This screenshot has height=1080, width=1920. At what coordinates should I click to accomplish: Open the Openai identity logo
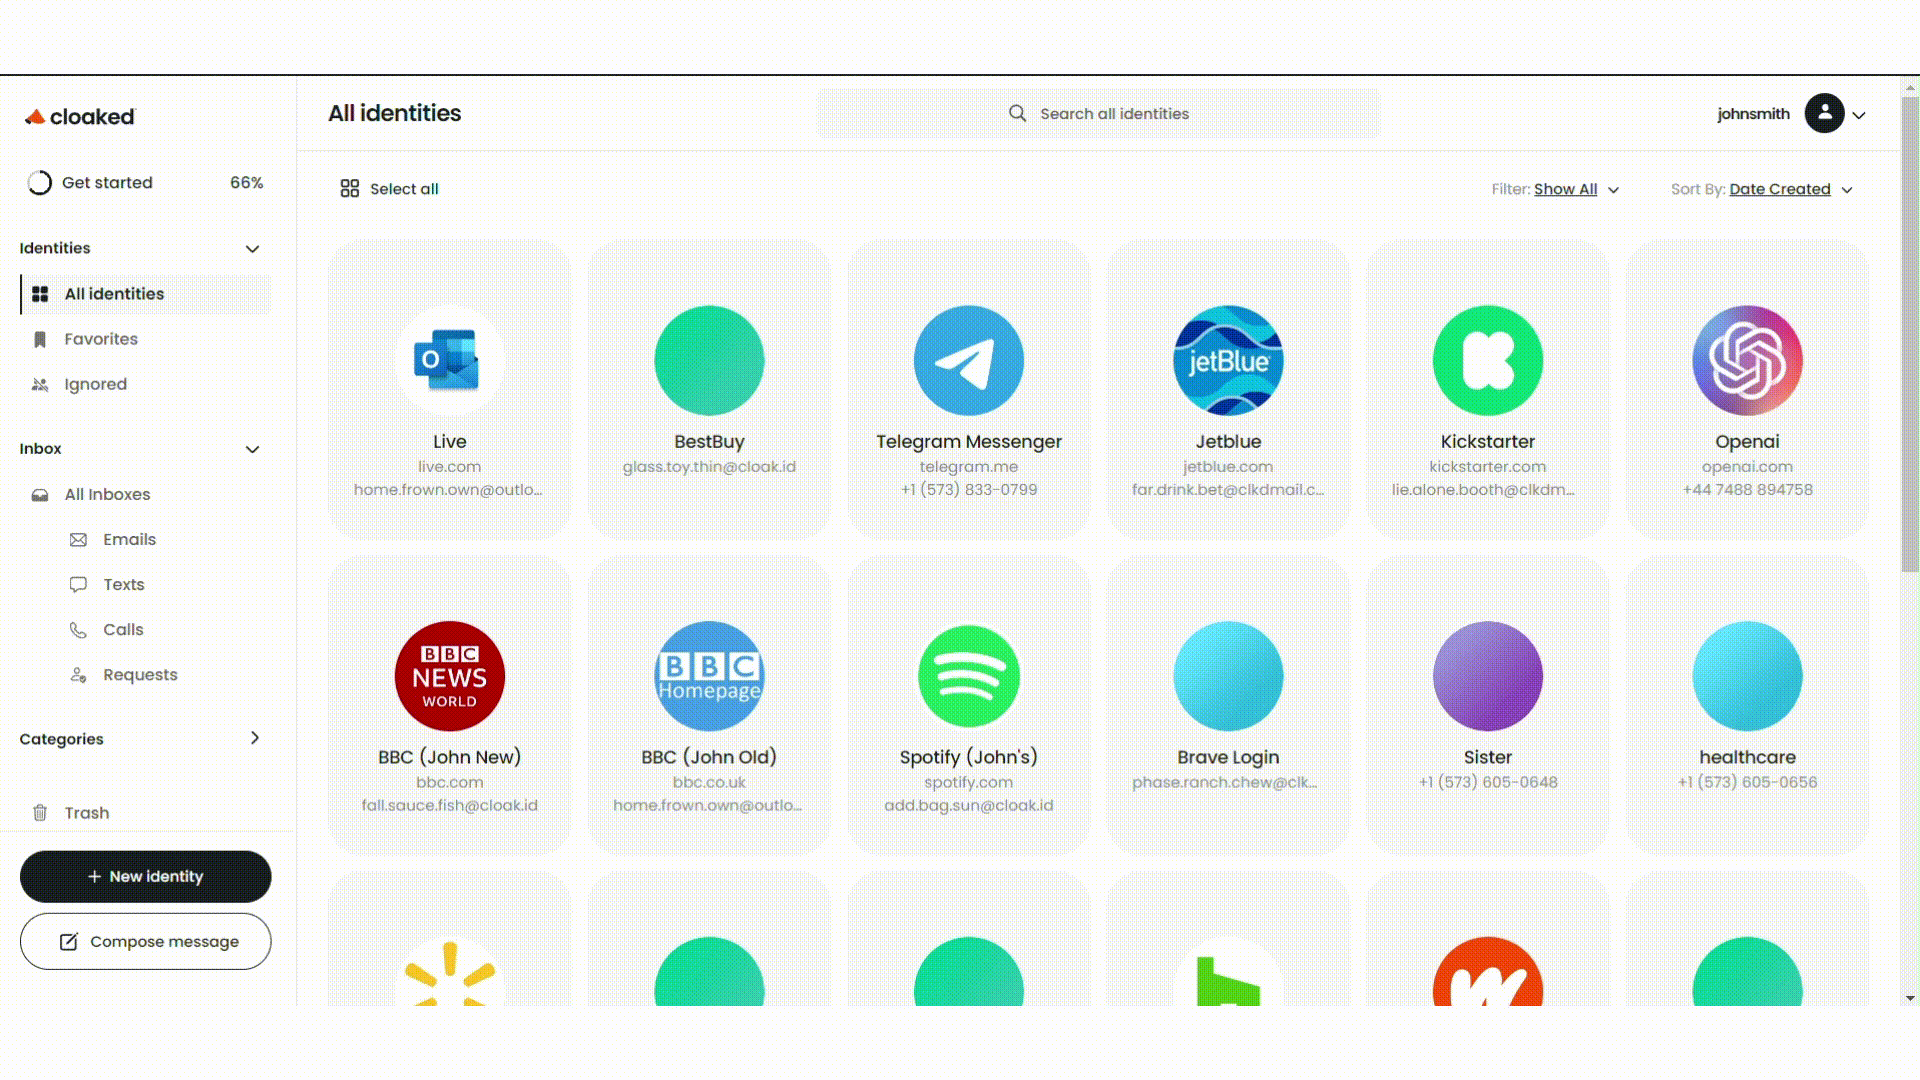coord(1747,360)
